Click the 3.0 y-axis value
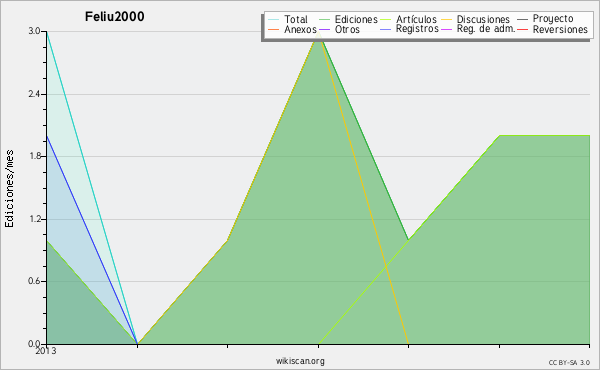Screen dimensions: 600x370 34,31
